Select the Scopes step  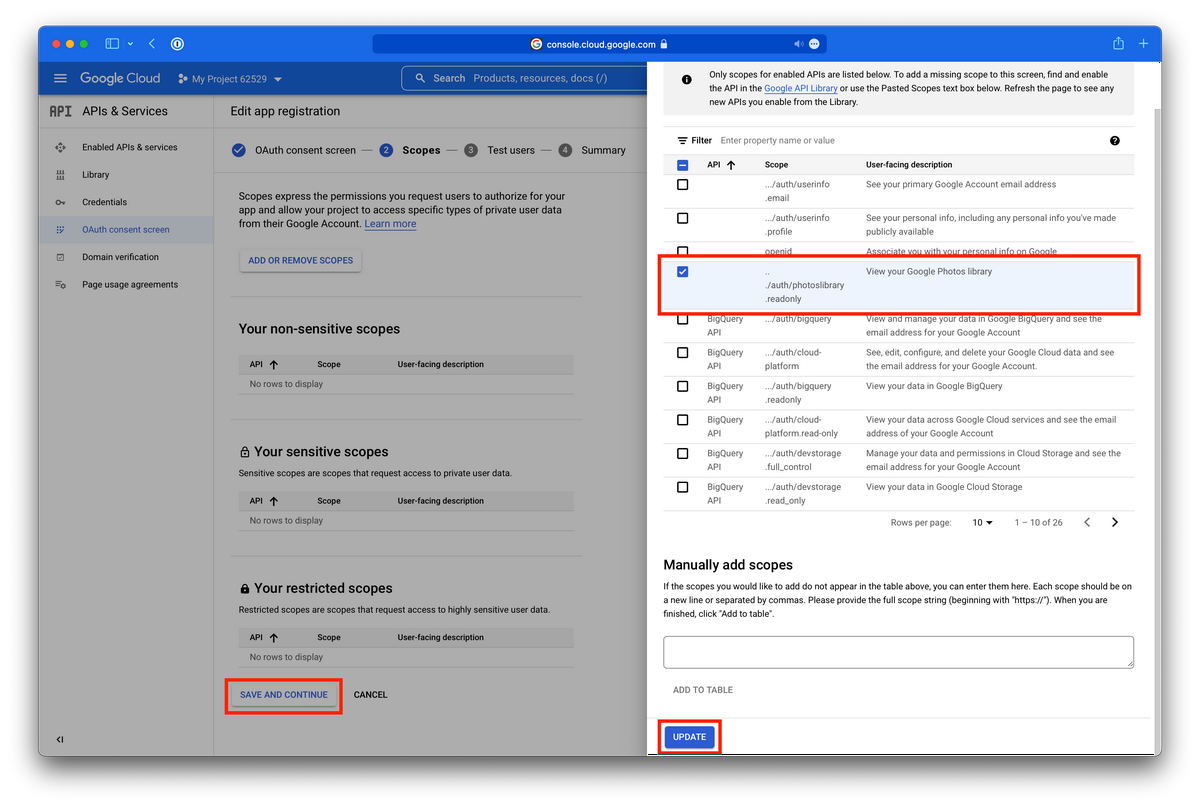(x=410, y=150)
